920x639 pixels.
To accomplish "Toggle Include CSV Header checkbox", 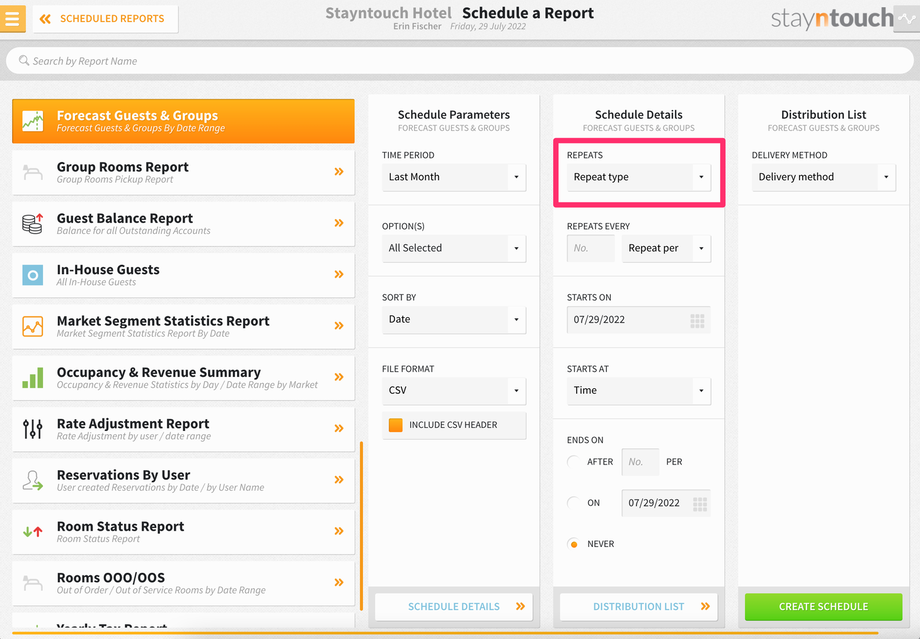I will tap(395, 425).
